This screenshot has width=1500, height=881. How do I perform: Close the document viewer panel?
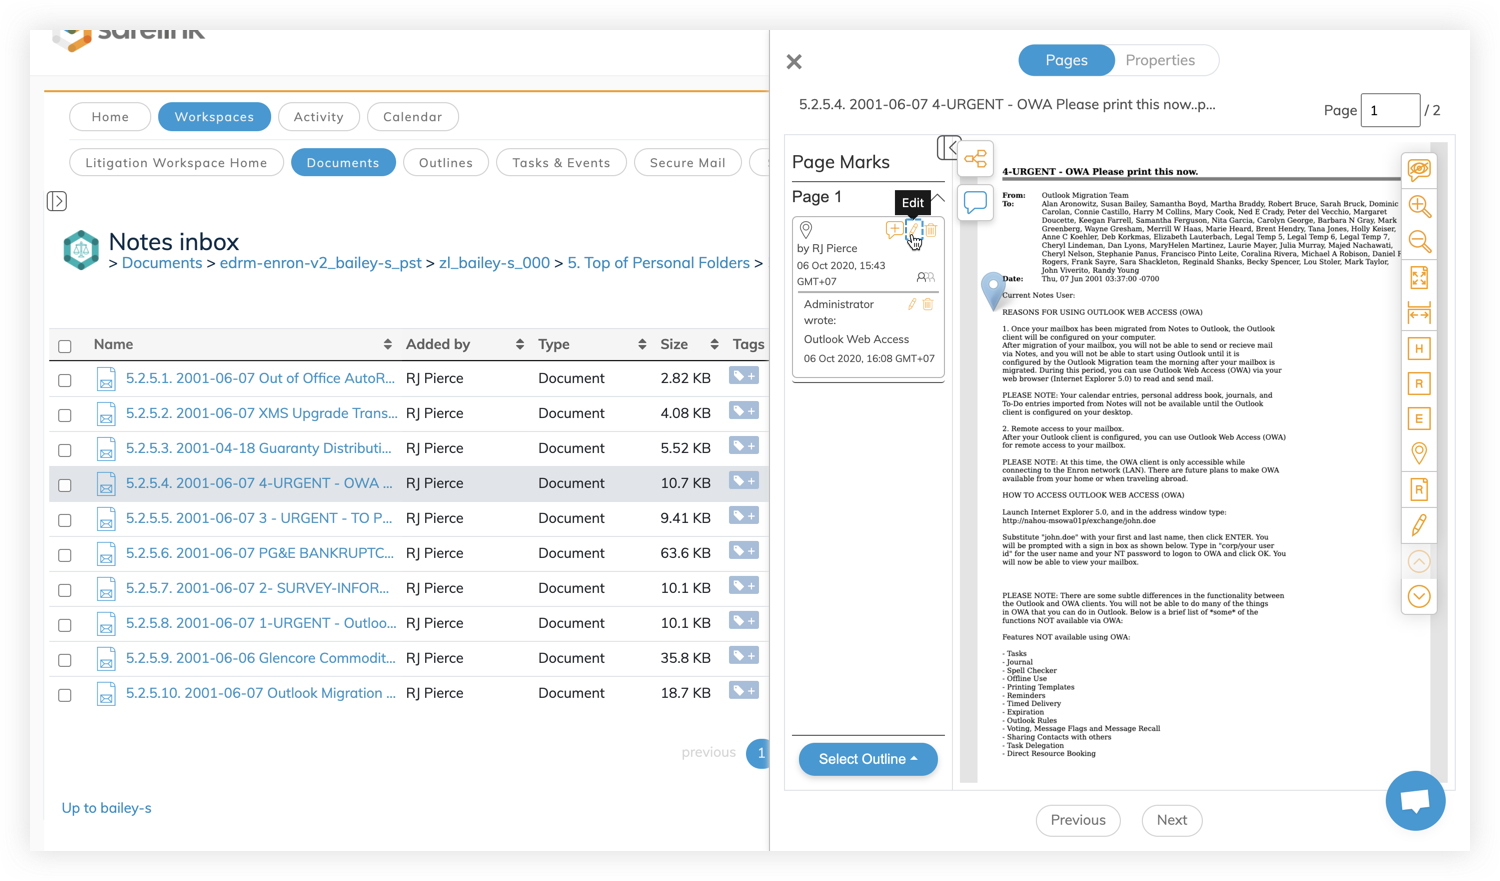click(794, 62)
